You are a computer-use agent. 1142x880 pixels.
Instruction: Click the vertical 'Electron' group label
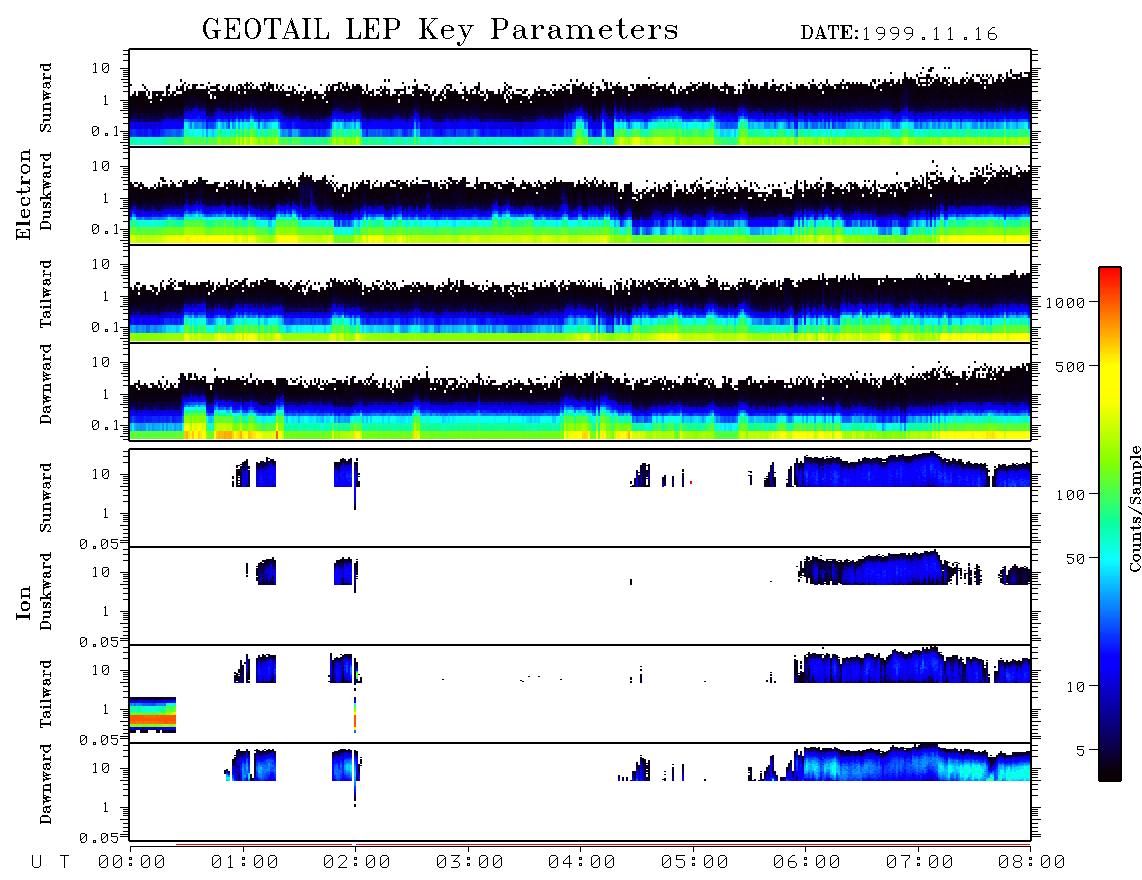click(23, 195)
